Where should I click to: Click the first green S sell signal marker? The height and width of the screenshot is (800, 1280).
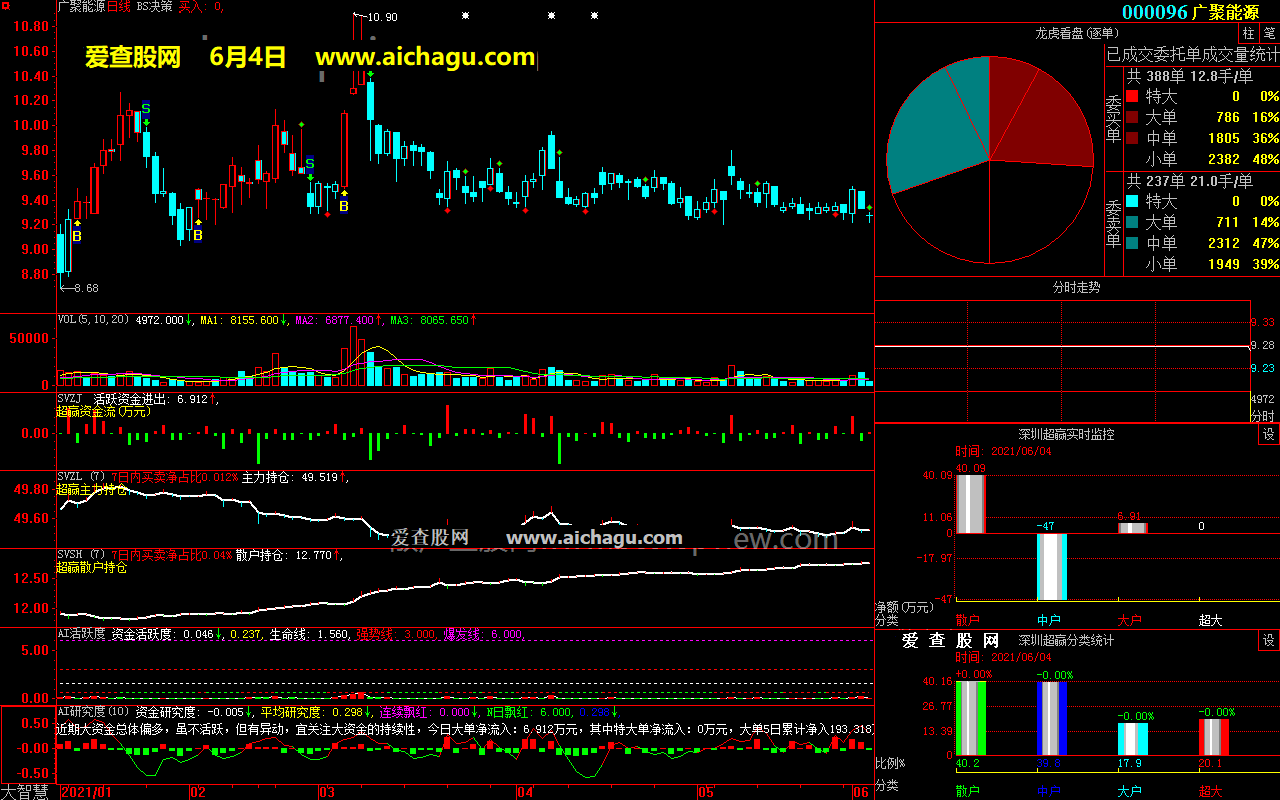(x=146, y=108)
